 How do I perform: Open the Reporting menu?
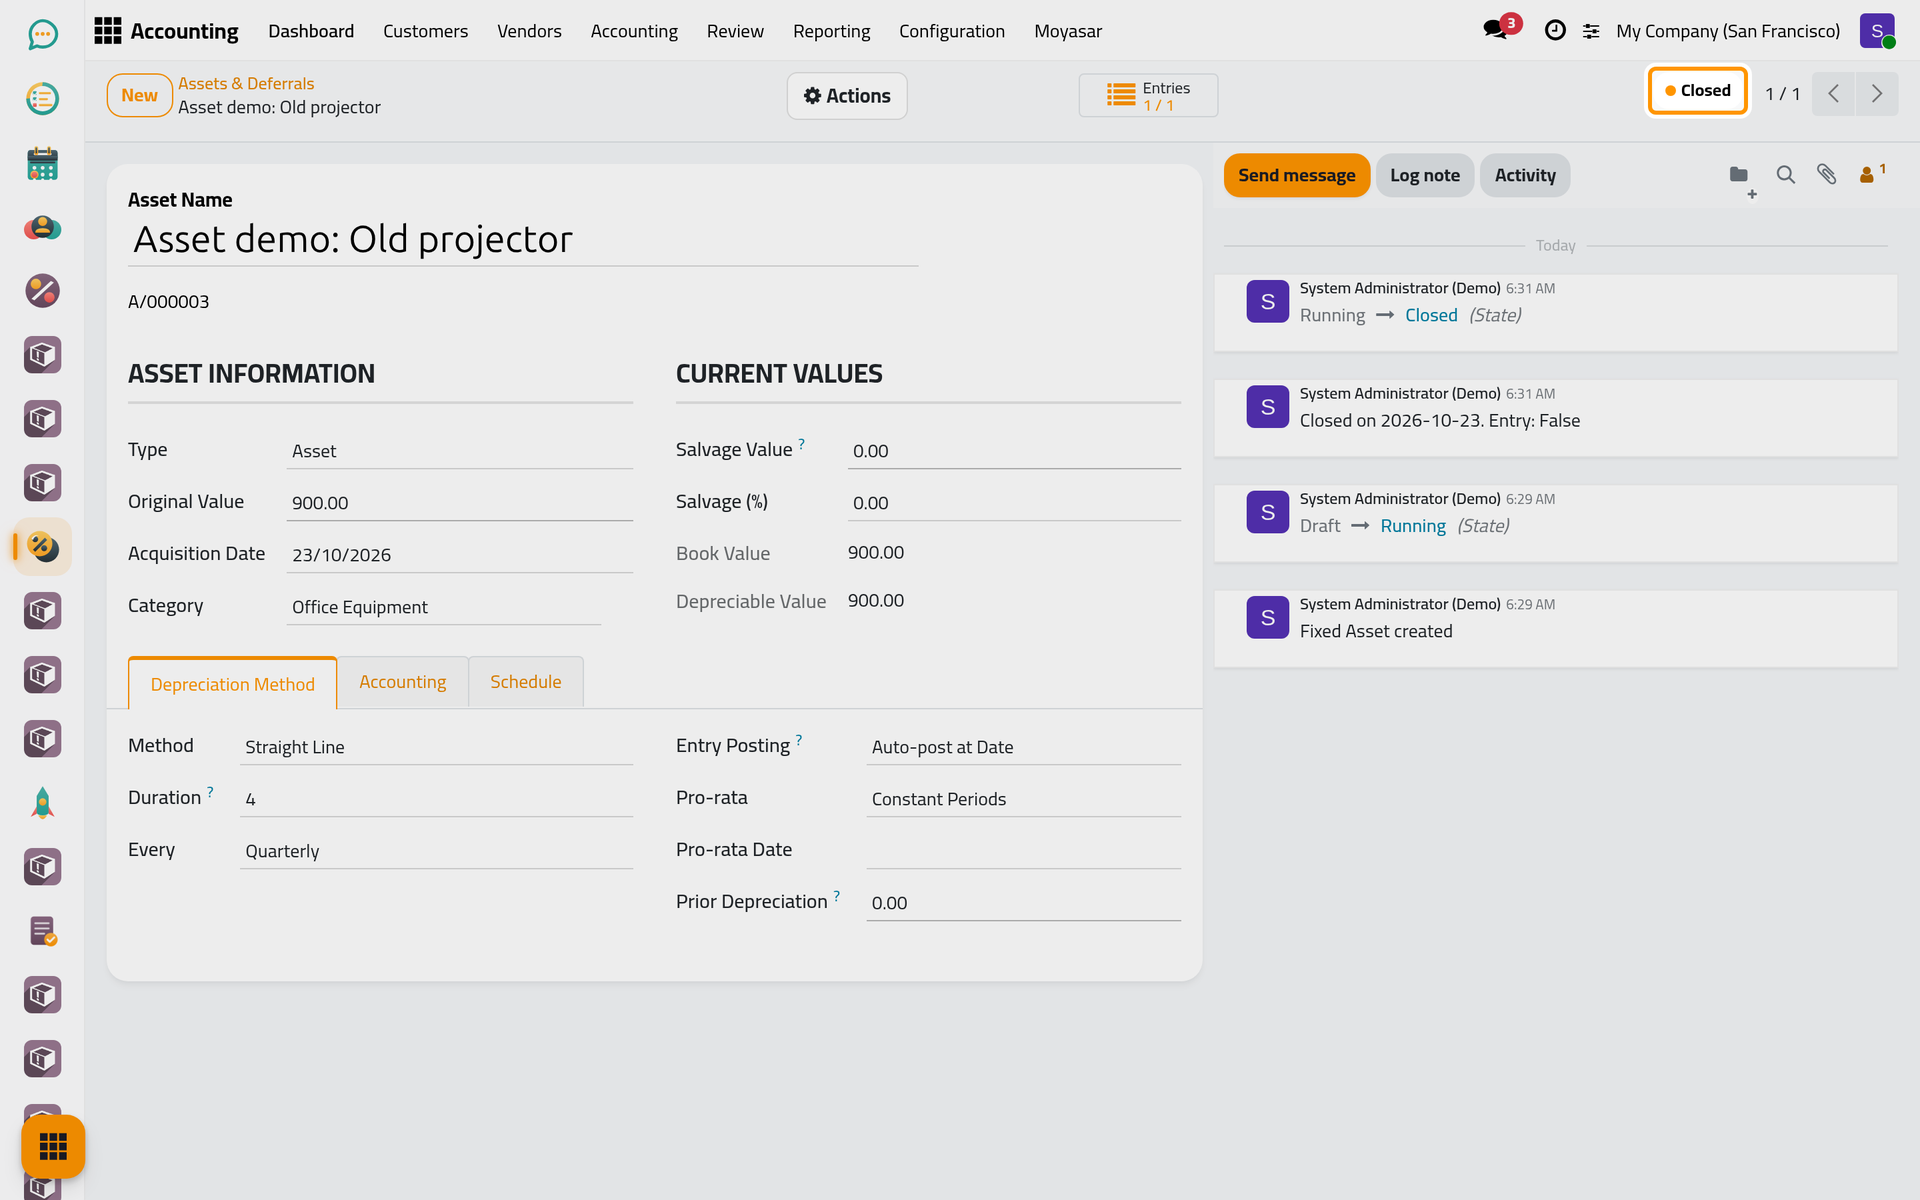tap(831, 31)
